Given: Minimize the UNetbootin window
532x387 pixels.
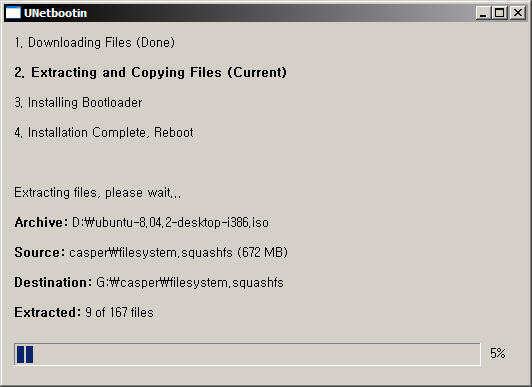Looking at the screenshot, I should pos(483,13).
